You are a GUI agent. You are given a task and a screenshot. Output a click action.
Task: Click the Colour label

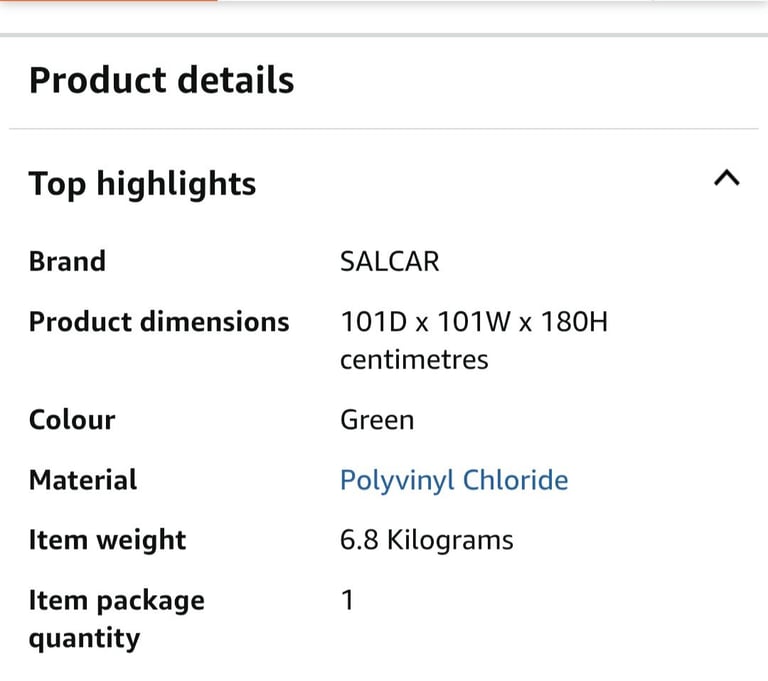click(x=72, y=420)
